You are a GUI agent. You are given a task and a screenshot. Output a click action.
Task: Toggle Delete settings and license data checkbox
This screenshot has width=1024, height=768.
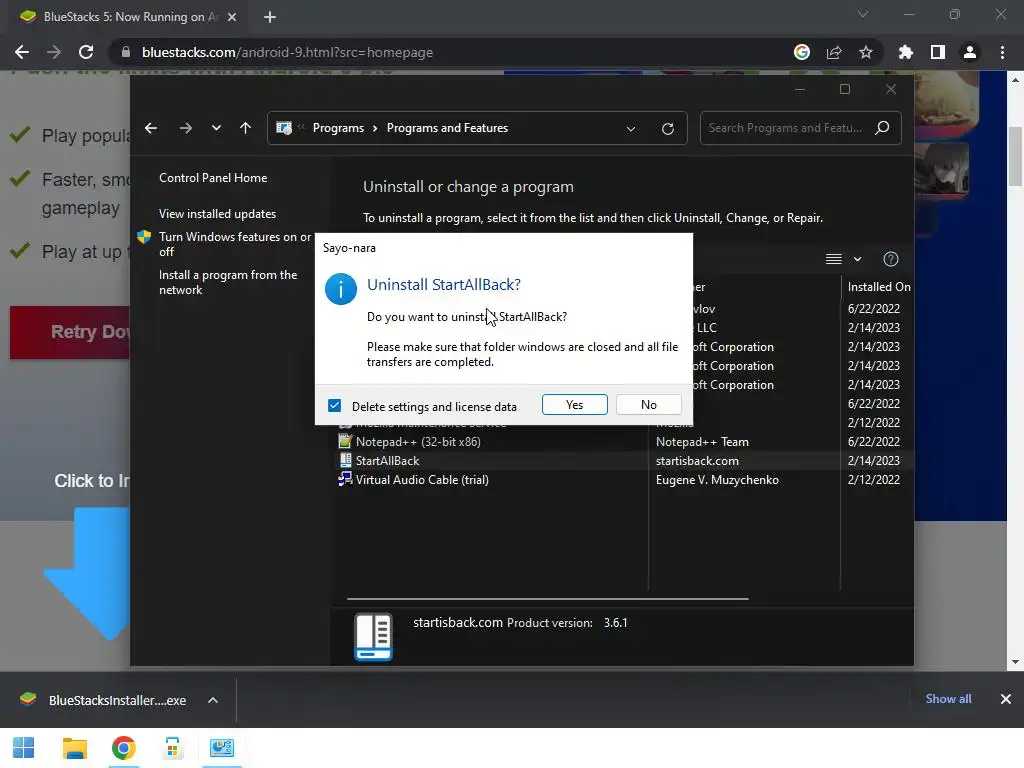click(x=334, y=406)
